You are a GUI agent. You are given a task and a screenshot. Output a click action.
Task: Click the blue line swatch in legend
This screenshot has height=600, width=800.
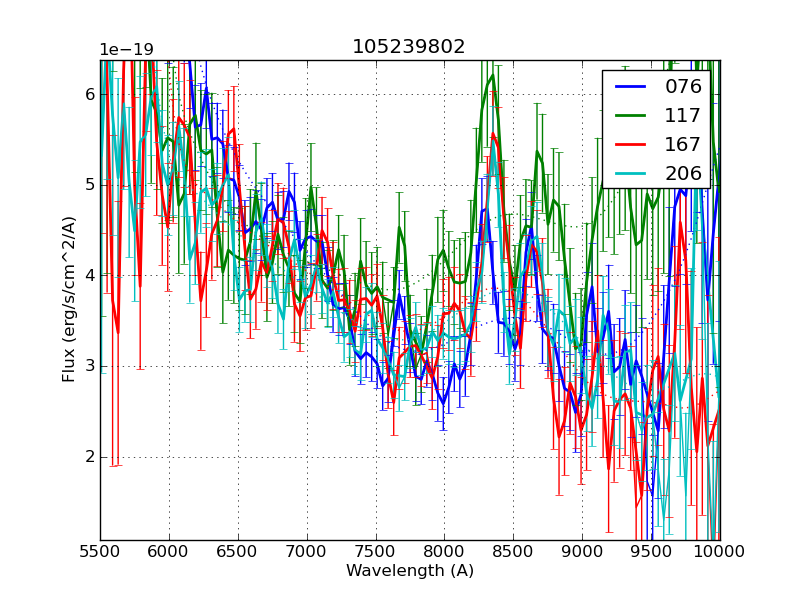point(630,87)
